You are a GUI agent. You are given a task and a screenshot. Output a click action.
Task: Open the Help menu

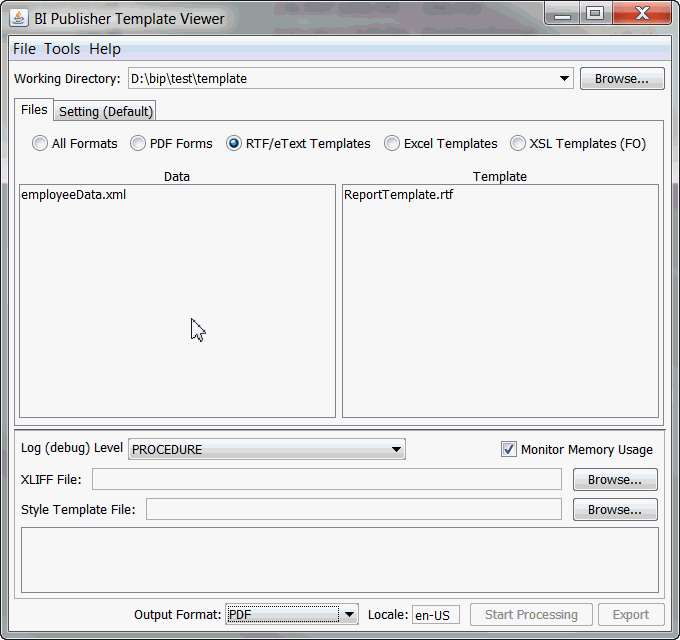point(105,49)
